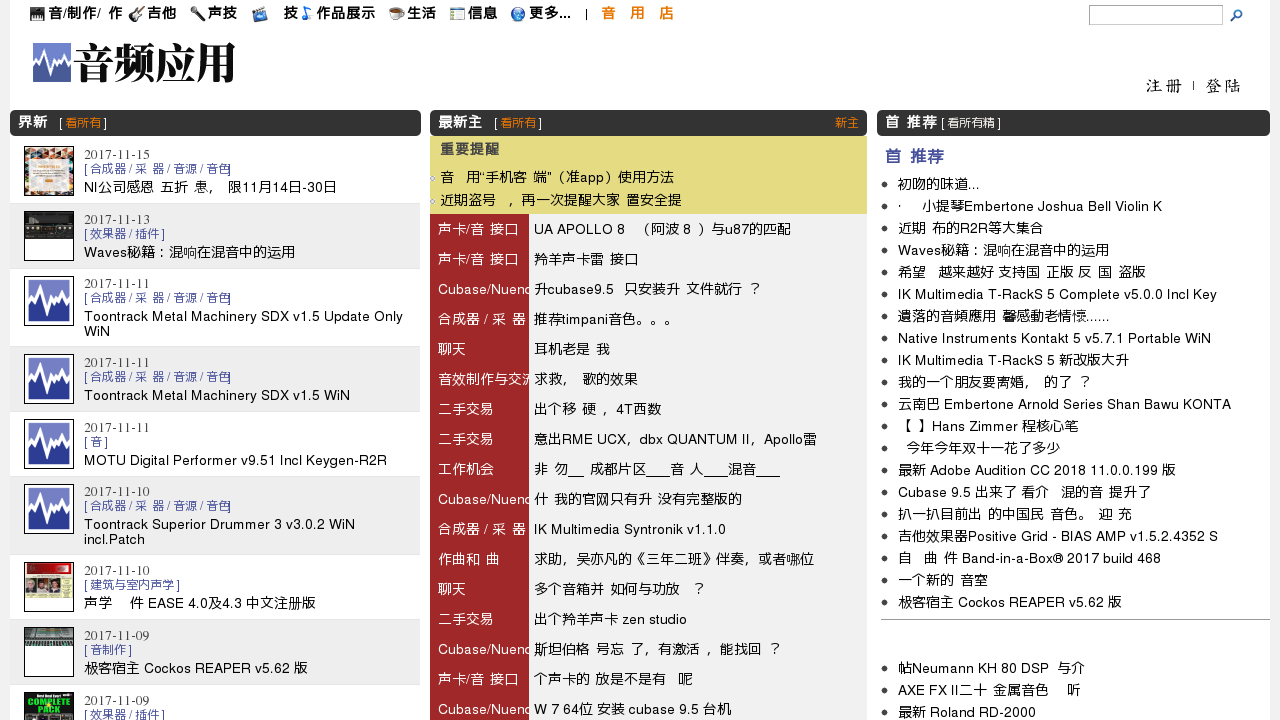Click the microphone icon beside 声技
The image size is (1280, 720).
pos(198,14)
